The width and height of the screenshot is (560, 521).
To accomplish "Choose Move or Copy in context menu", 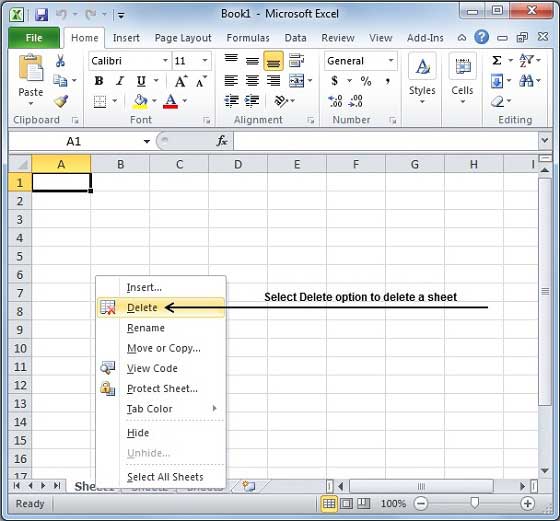I will pyautogui.click(x=161, y=348).
